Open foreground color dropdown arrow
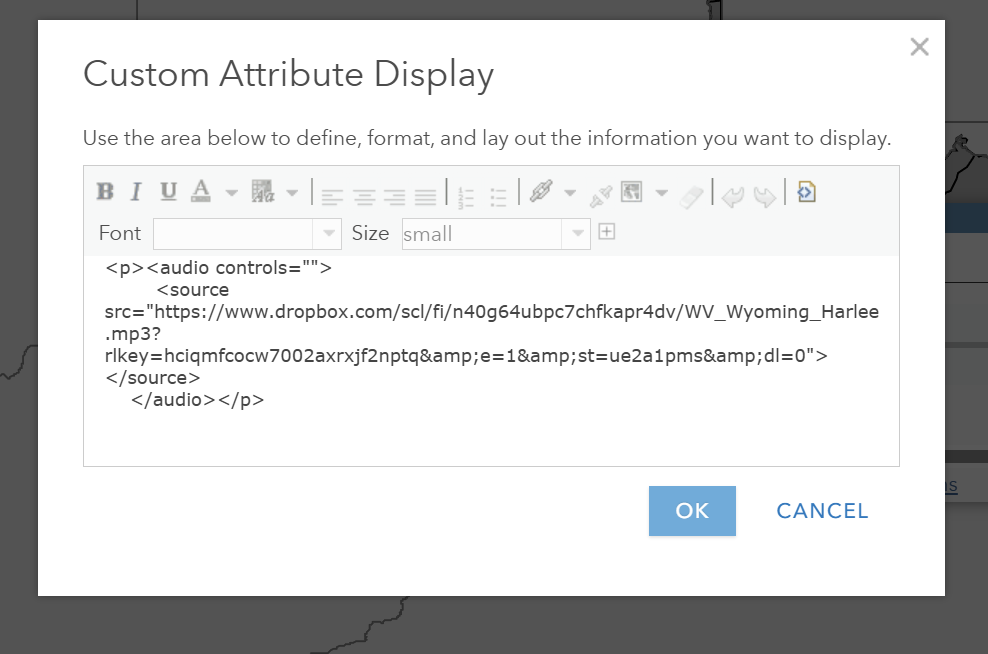Screen dimensions: 988x654 pyautogui.click(x=231, y=193)
